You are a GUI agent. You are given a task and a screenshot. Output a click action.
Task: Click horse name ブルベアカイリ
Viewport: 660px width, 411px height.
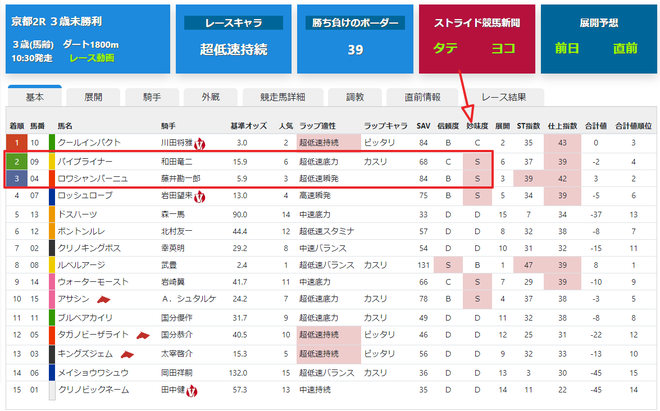85,318
